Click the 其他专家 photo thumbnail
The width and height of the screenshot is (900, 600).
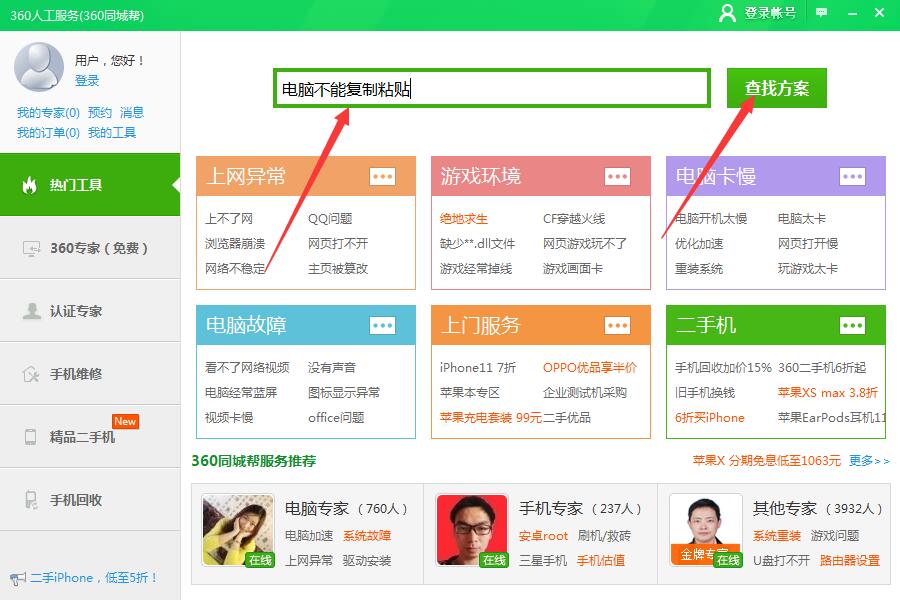(706, 531)
